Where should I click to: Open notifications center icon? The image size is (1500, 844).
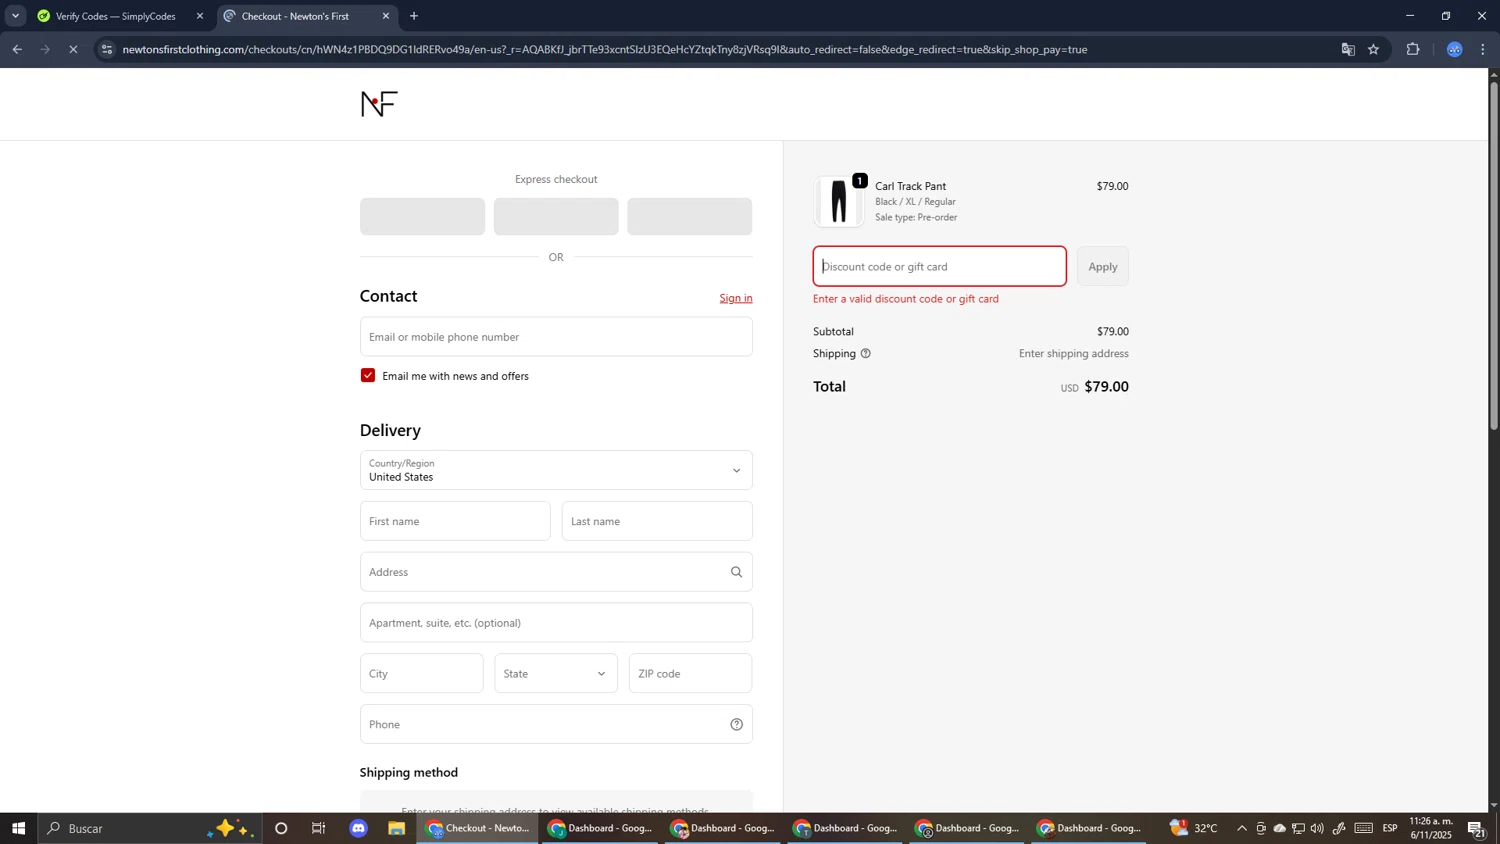coord(1476,829)
